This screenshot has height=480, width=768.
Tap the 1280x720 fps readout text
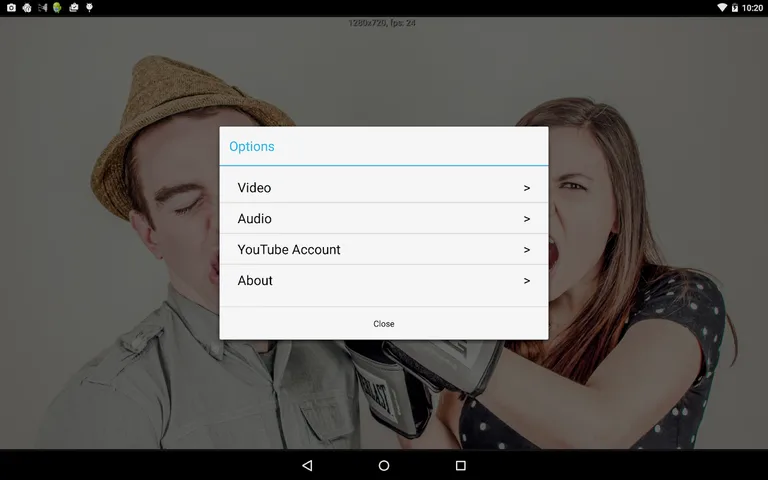[382, 23]
